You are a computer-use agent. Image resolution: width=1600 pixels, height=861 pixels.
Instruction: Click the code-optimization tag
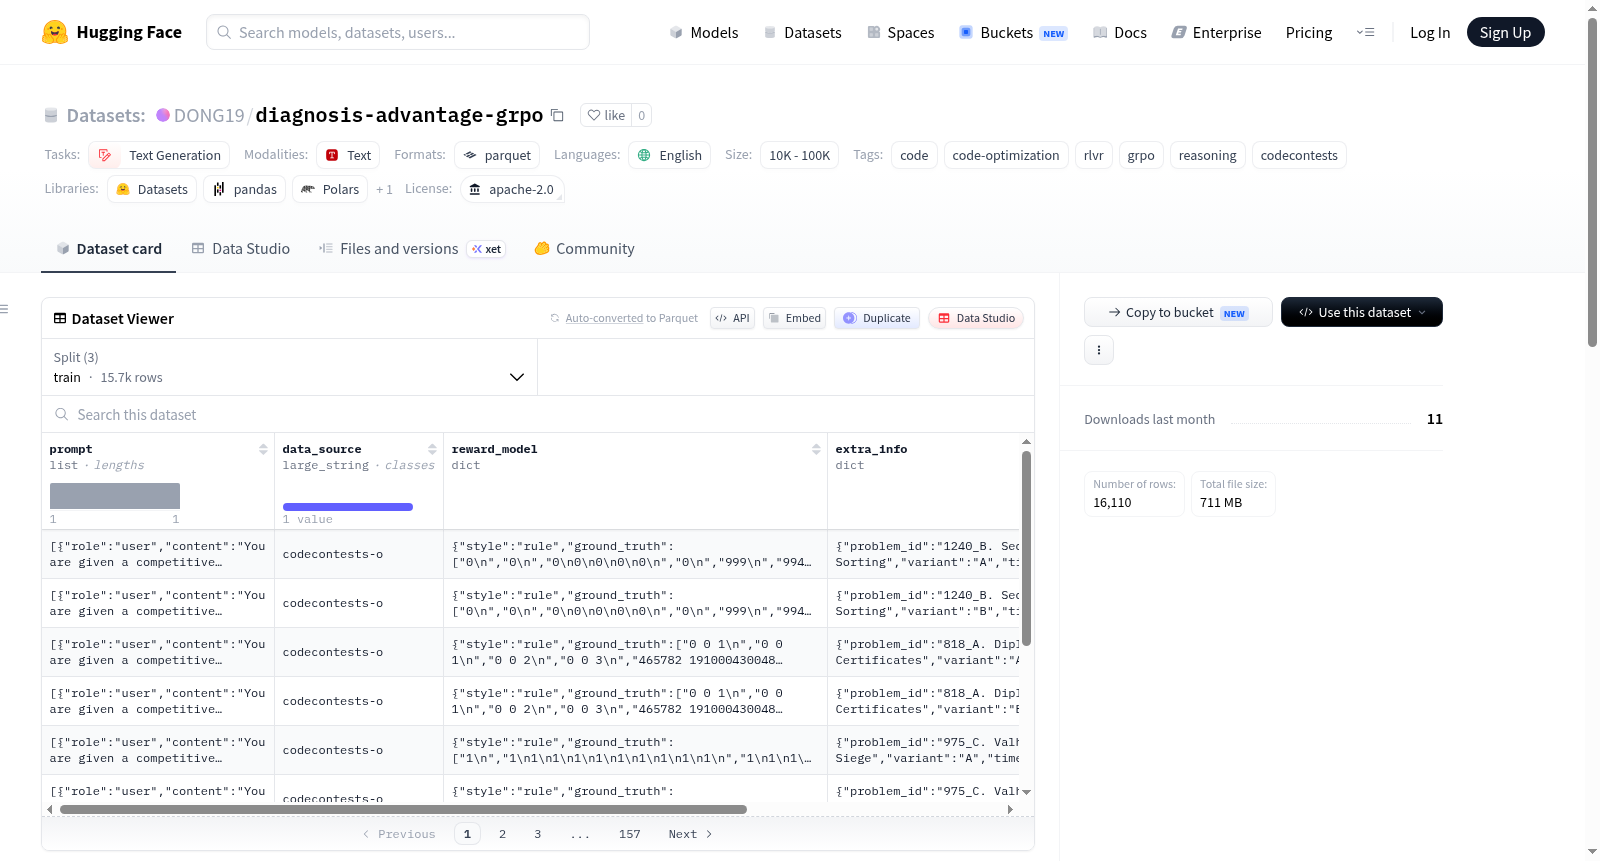click(x=1006, y=155)
